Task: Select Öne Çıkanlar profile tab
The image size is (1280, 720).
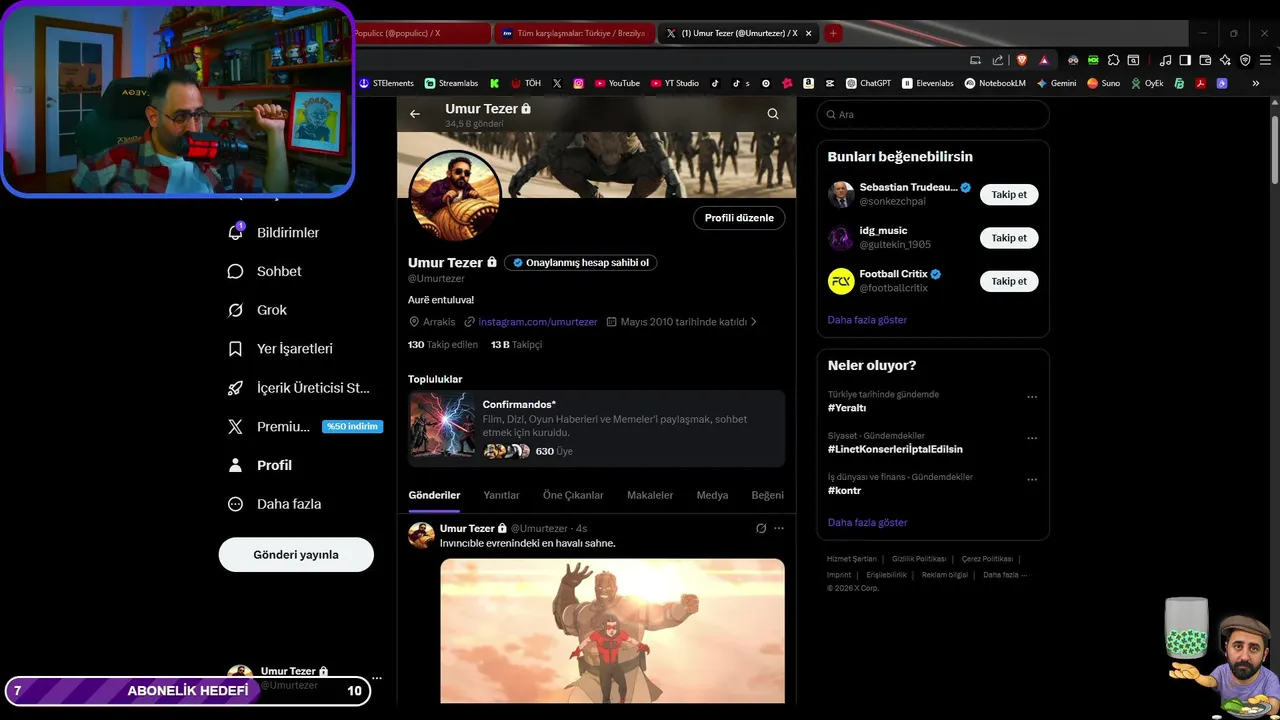Action: click(x=573, y=495)
